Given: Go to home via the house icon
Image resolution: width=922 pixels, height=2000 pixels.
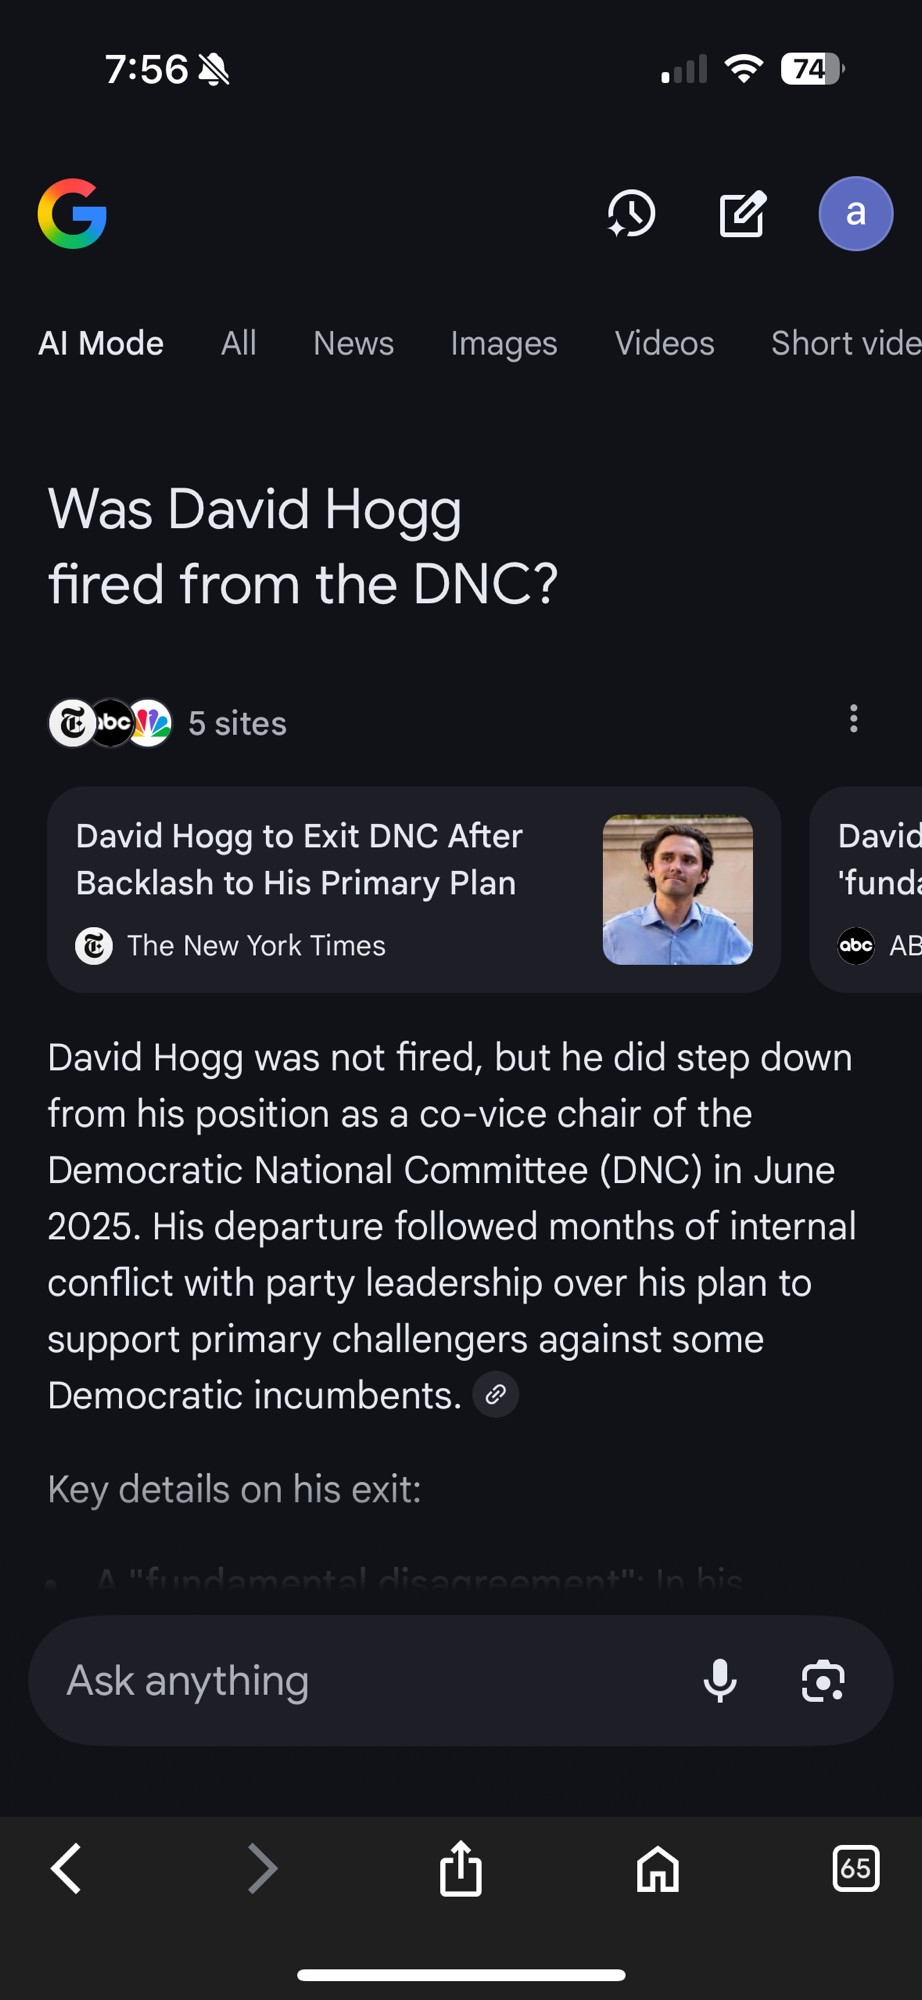Looking at the screenshot, I should (x=658, y=1868).
